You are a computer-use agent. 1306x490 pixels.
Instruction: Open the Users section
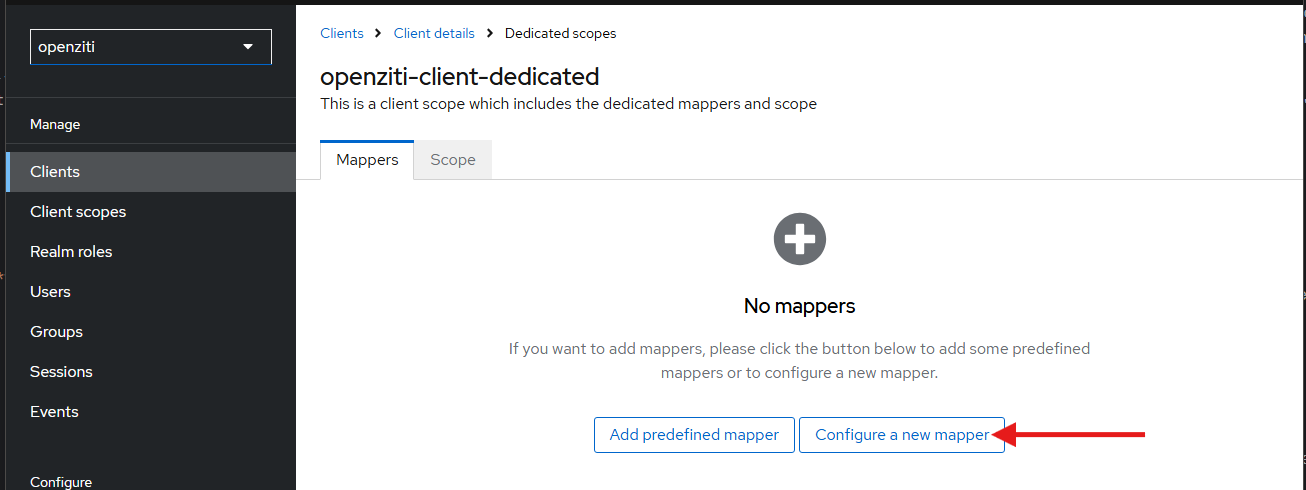coord(50,292)
